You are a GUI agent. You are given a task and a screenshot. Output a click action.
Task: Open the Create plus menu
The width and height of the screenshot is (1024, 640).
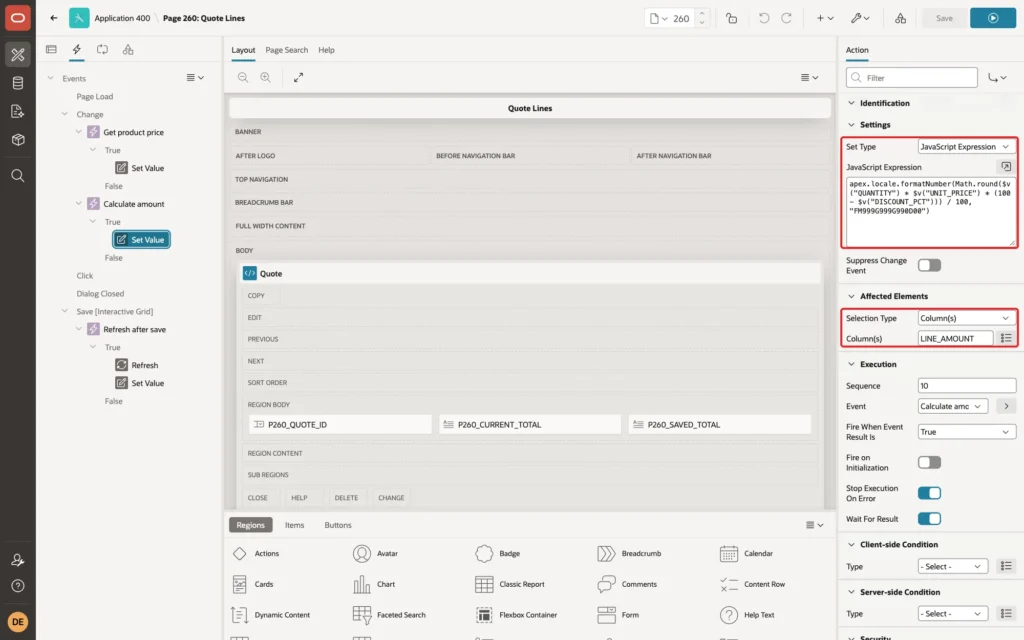point(825,18)
